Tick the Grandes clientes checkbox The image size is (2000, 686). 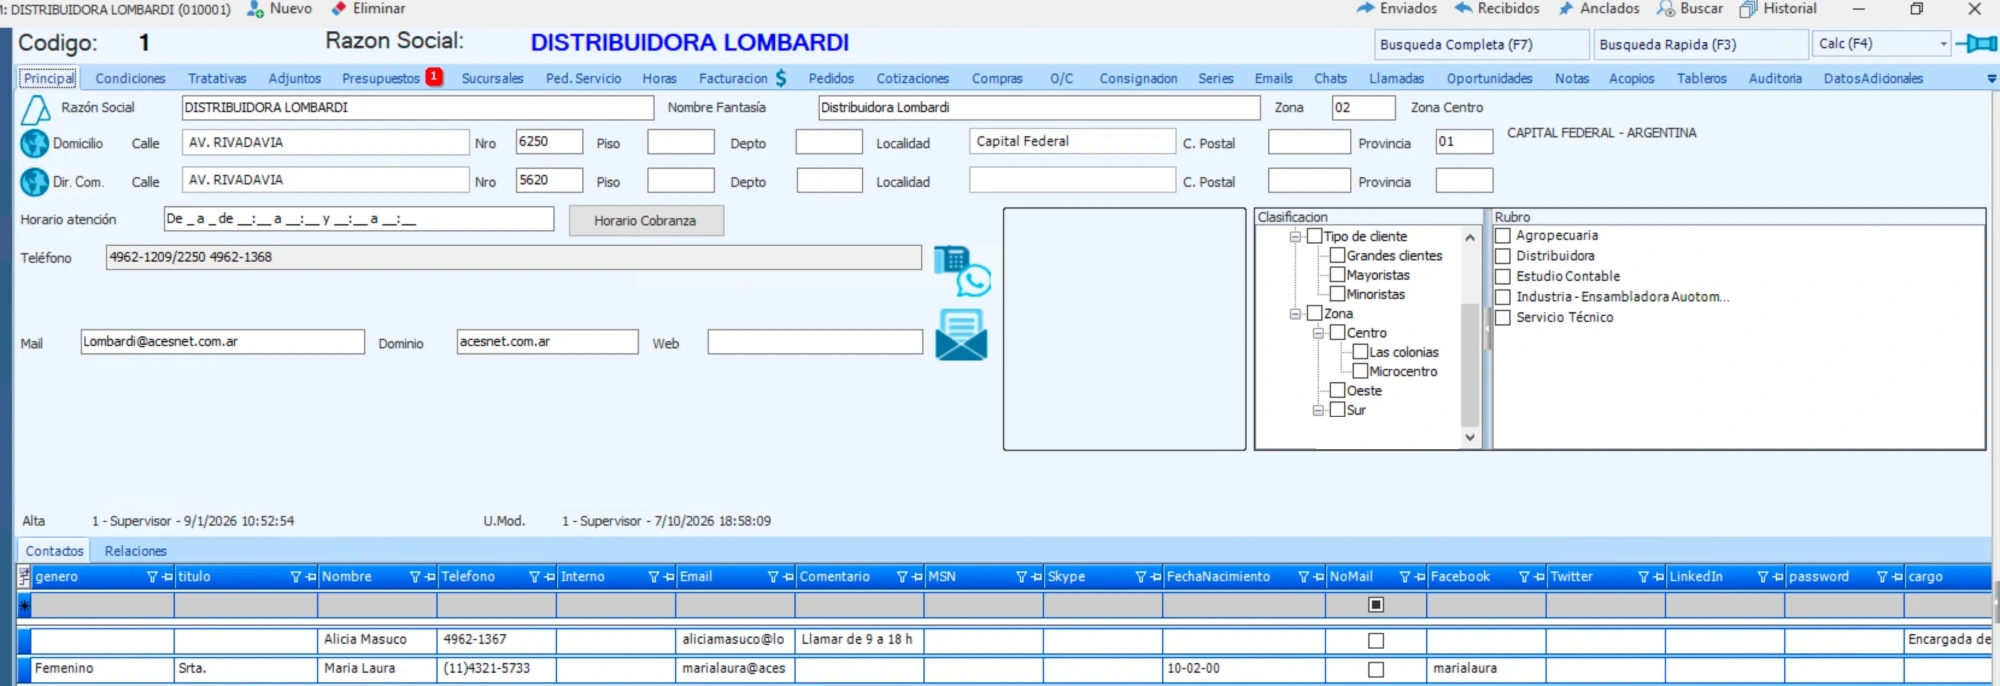[1337, 255]
